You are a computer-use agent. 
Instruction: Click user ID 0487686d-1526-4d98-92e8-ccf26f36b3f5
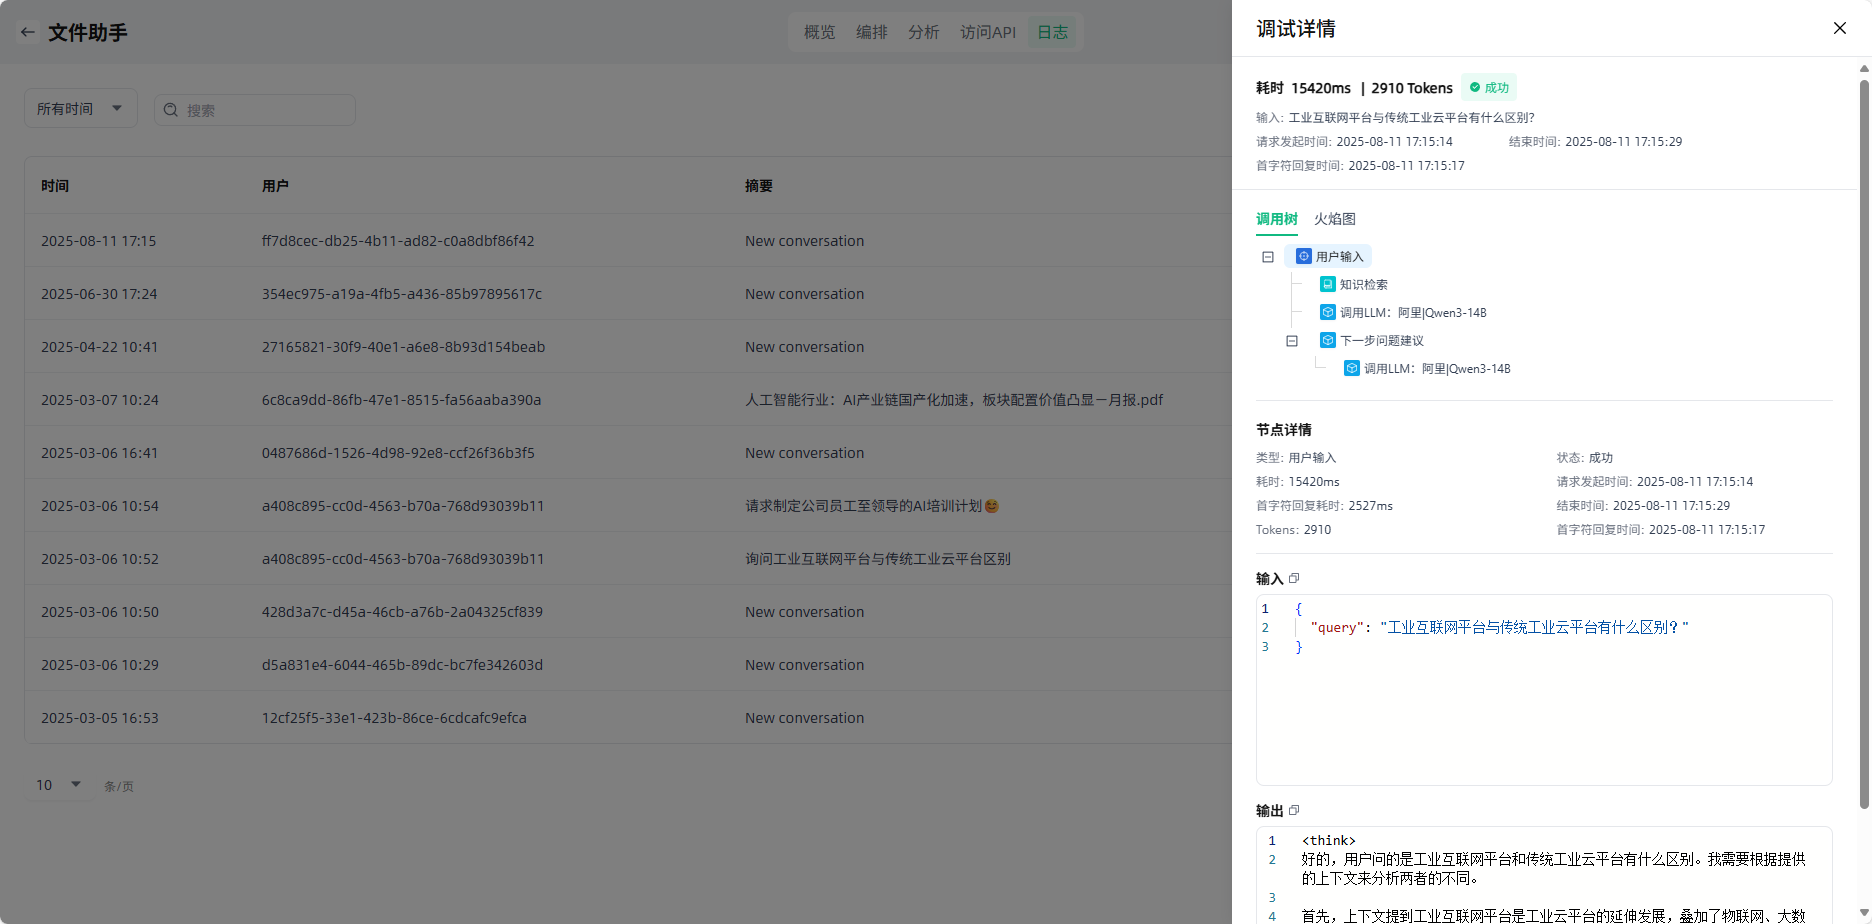(398, 452)
